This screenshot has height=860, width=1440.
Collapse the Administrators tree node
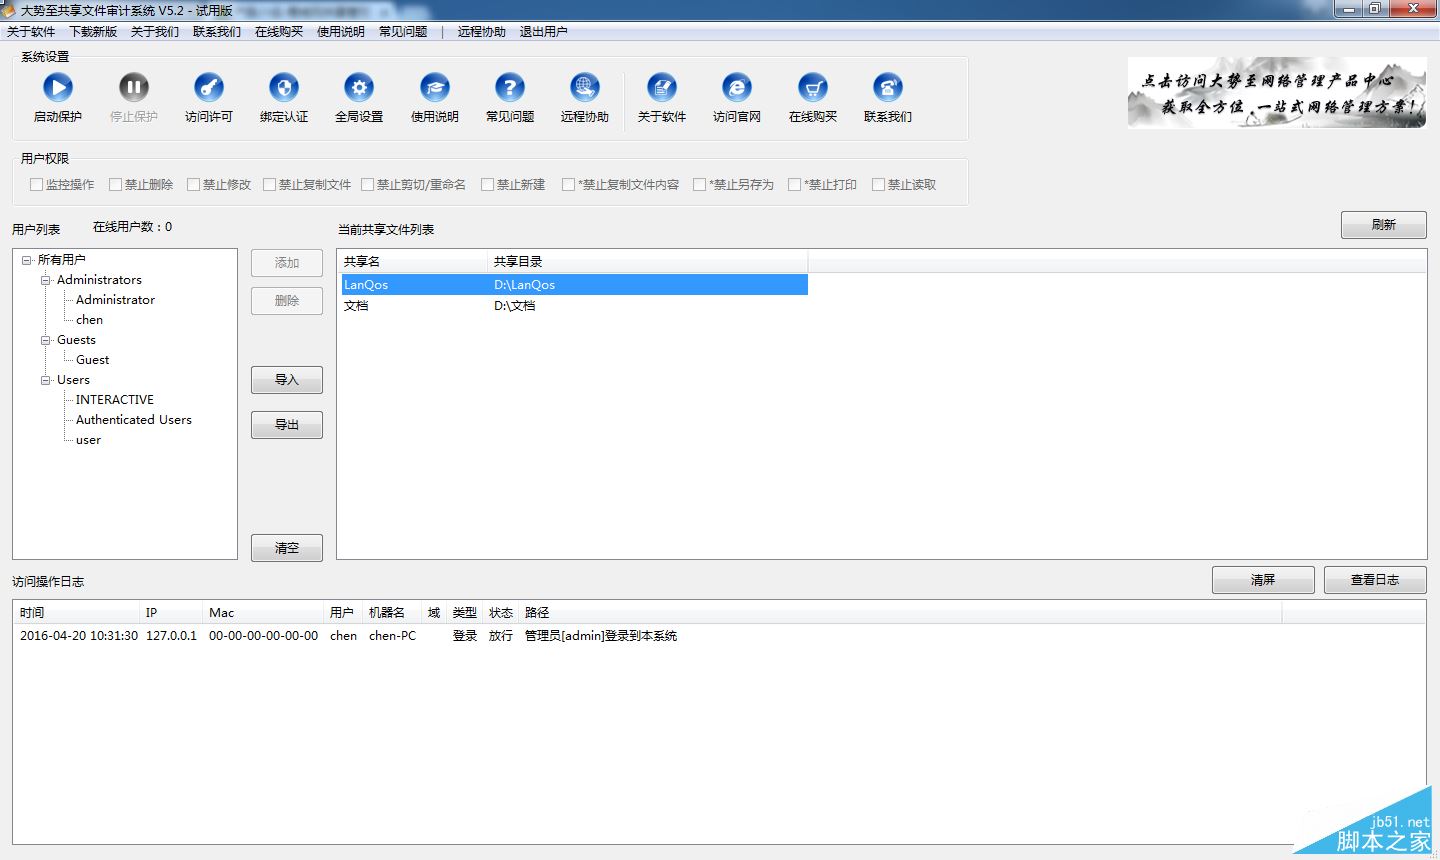[46, 280]
